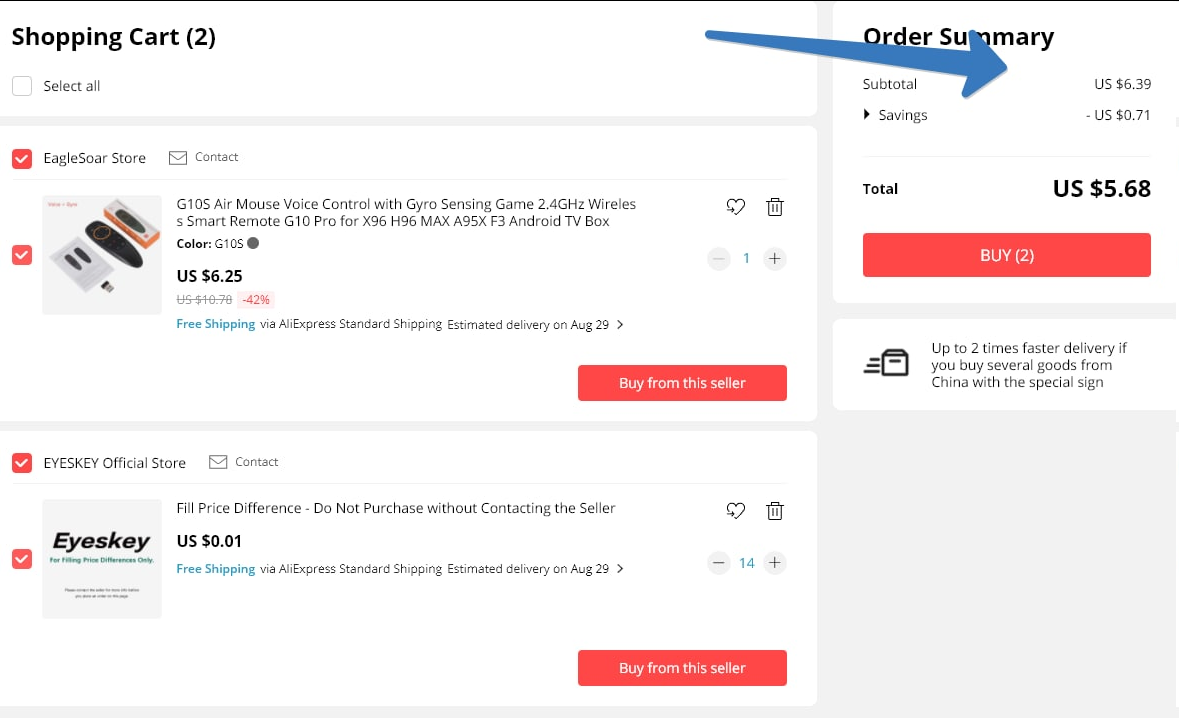Increase G10S Air Mouse quantity with plus
The height and width of the screenshot is (718, 1179).
[774, 259]
